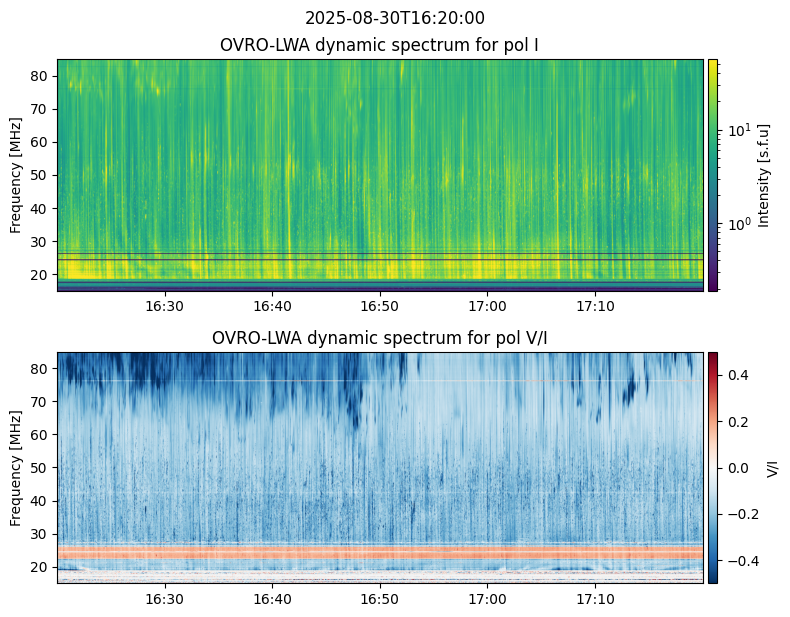Click the Intensity colorbar in the top plot

(x=712, y=175)
